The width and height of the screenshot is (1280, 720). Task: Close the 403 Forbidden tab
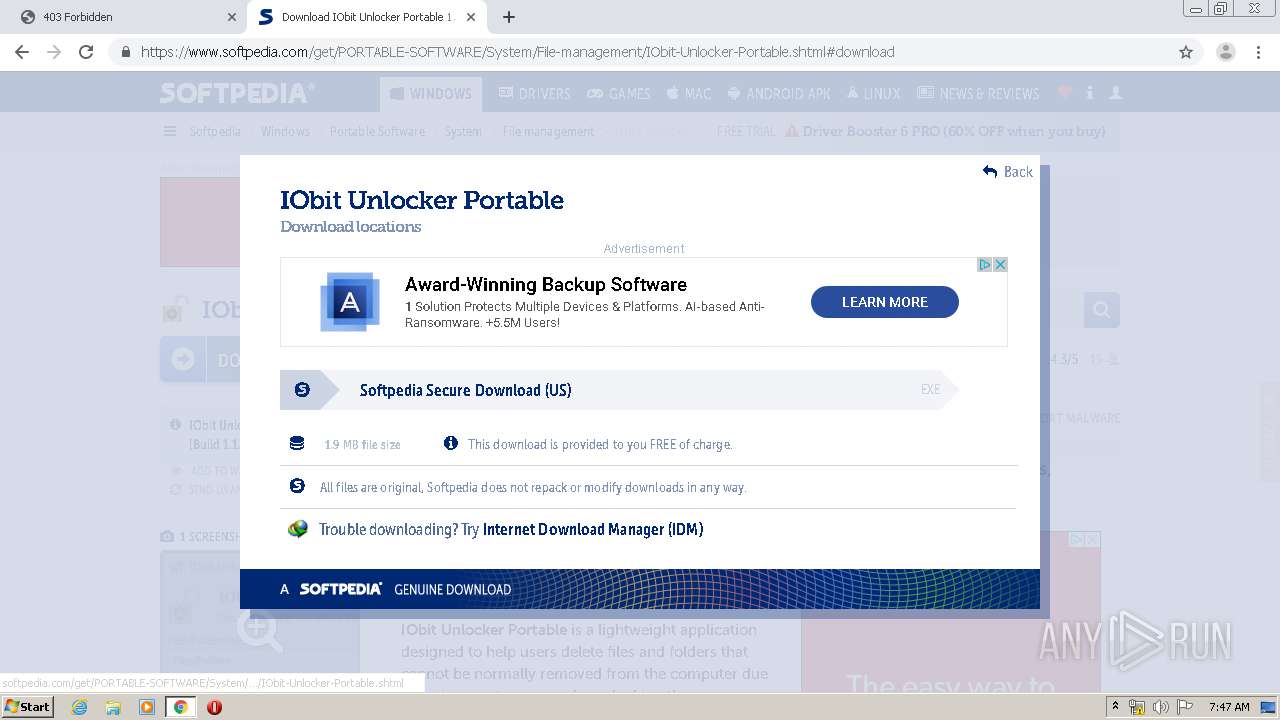(231, 17)
